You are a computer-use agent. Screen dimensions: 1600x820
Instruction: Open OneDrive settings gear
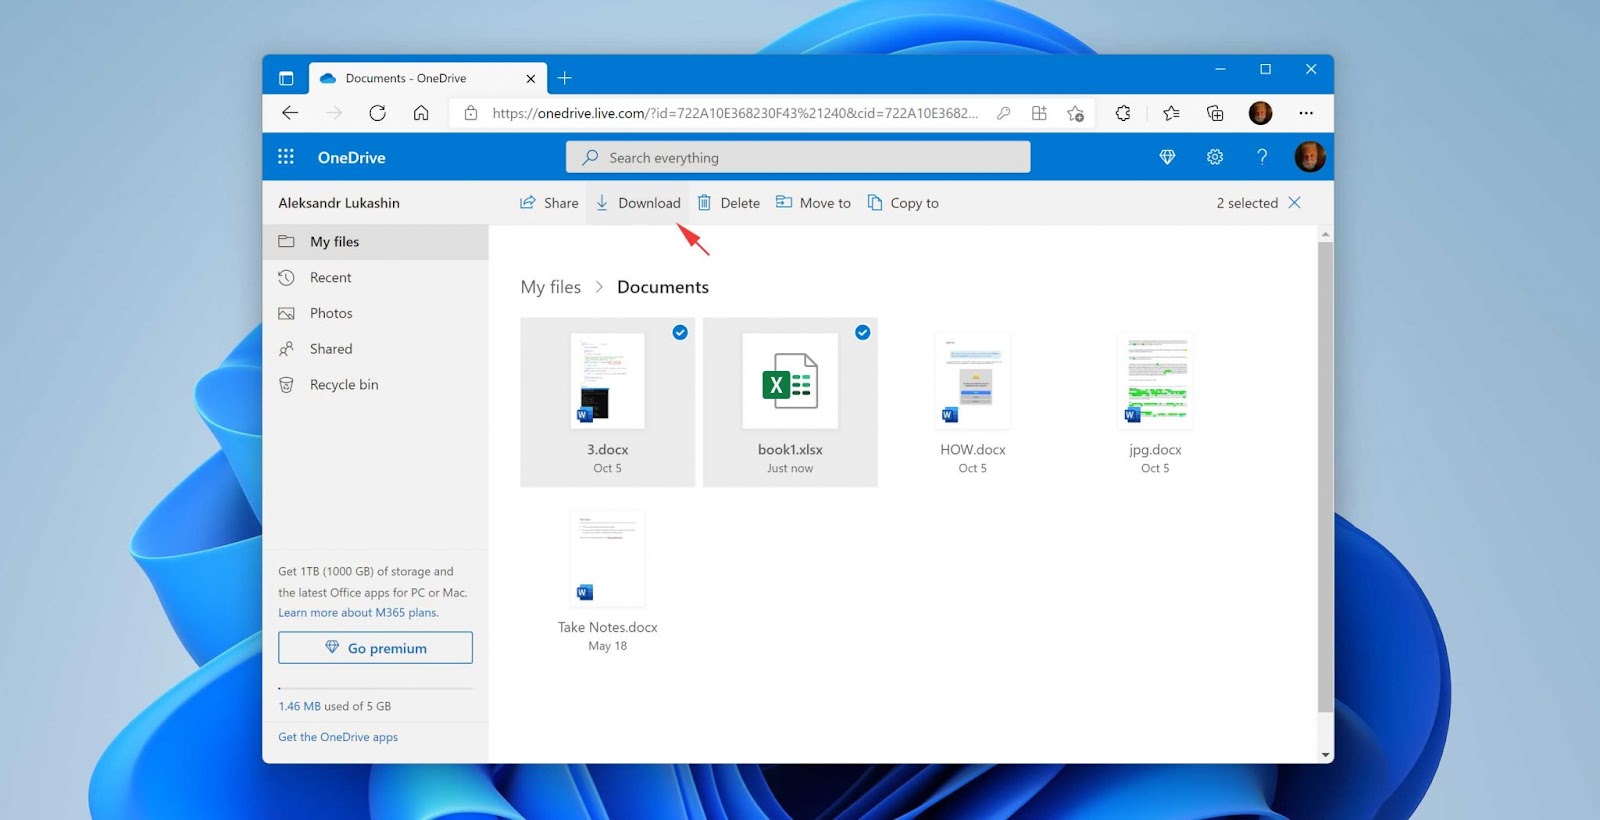(x=1215, y=157)
